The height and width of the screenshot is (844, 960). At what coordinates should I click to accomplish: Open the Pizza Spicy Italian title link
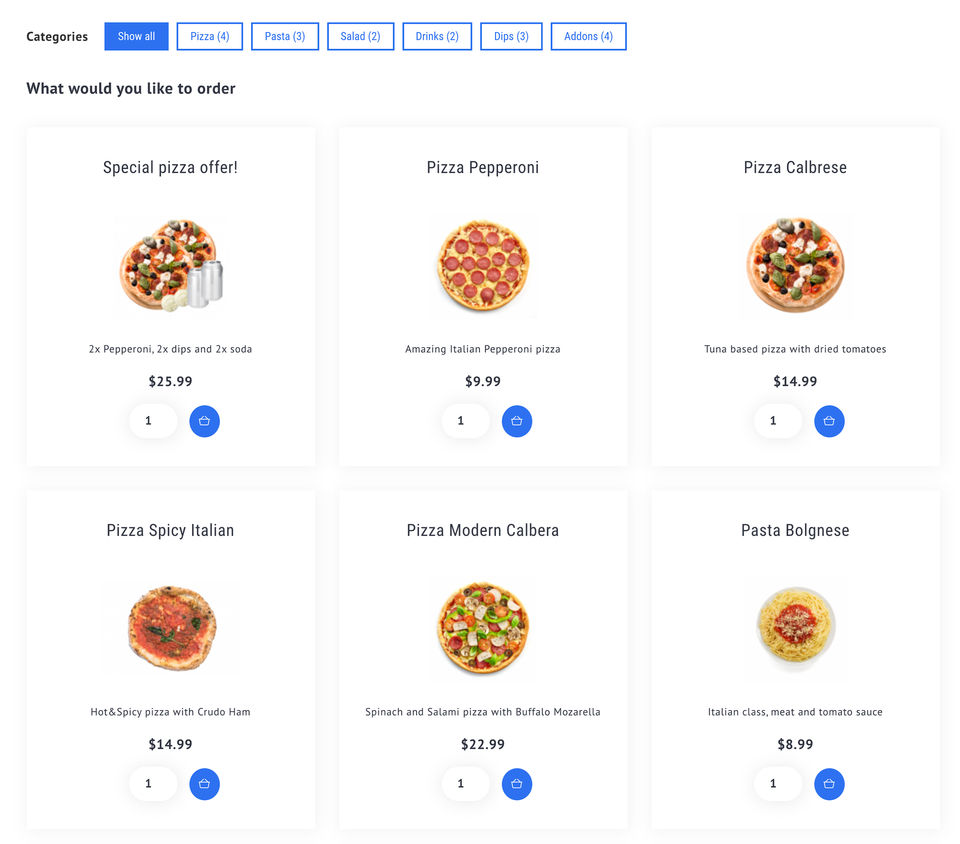[x=170, y=531]
